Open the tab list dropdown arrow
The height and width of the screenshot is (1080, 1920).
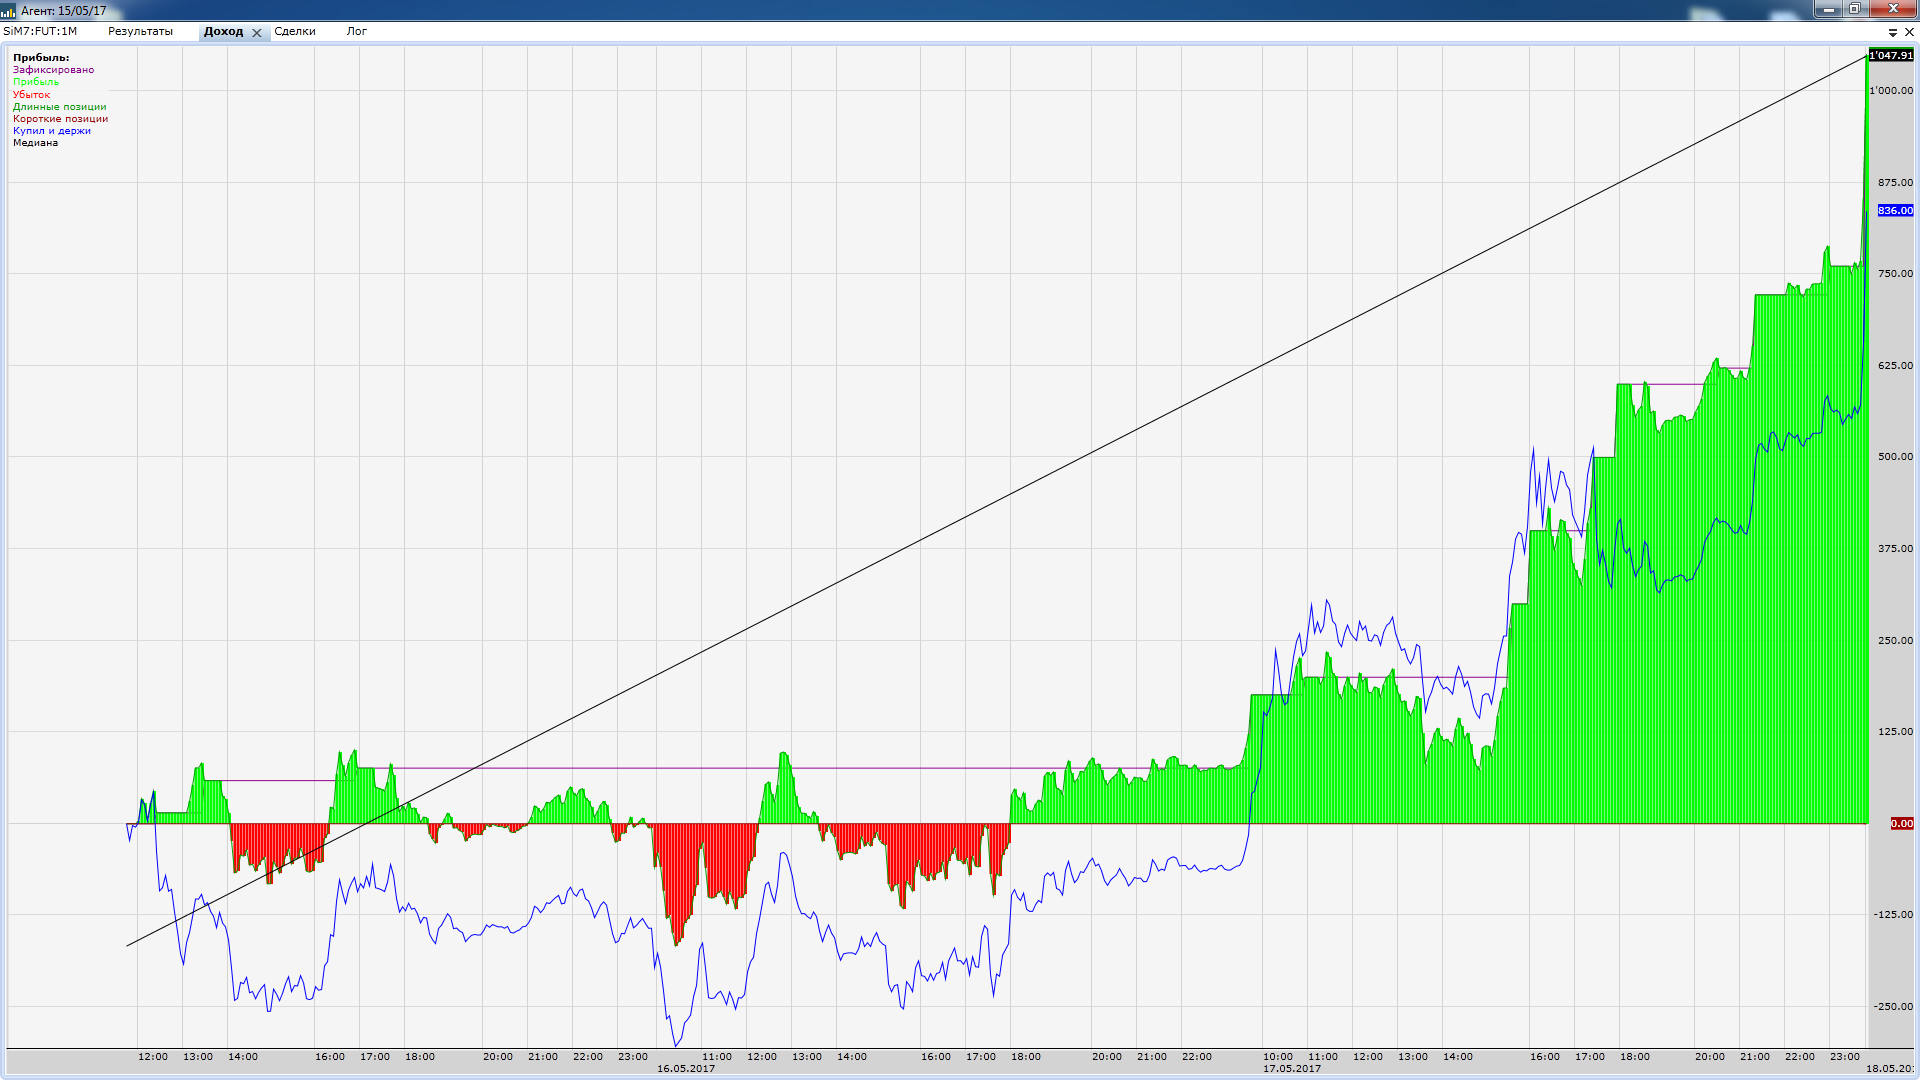tap(1893, 33)
